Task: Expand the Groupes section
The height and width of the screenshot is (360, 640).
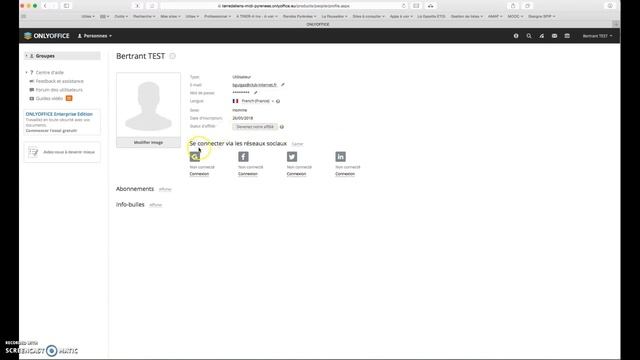Action: 62,56
